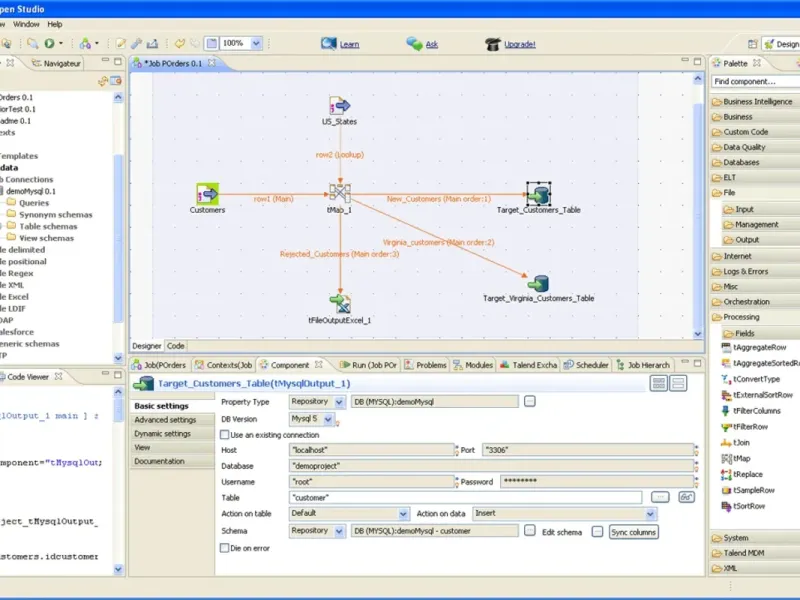Switch to the Code tab
This screenshot has height=600, width=800.
point(176,346)
